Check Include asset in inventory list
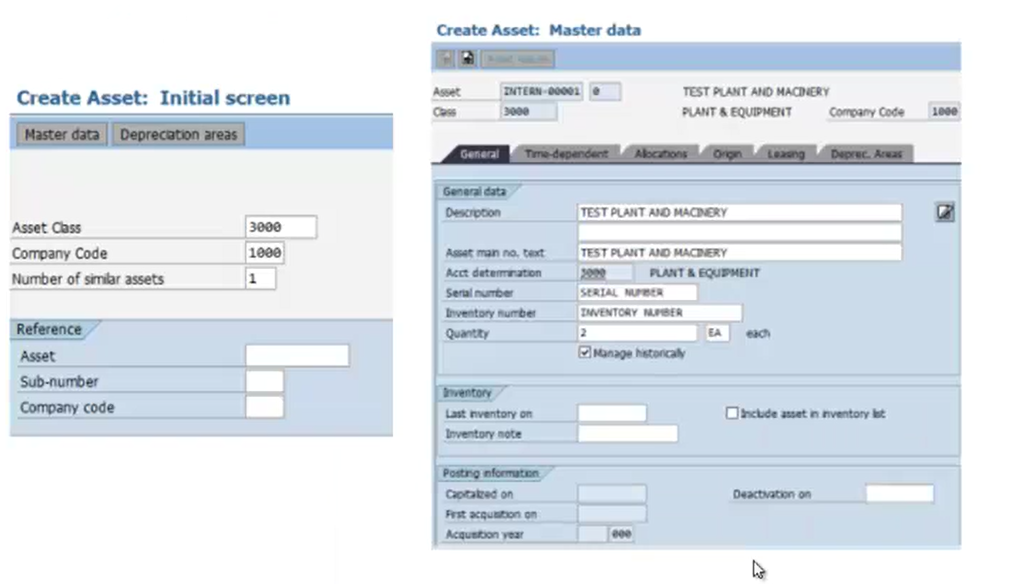1010x584 pixels. coord(732,413)
